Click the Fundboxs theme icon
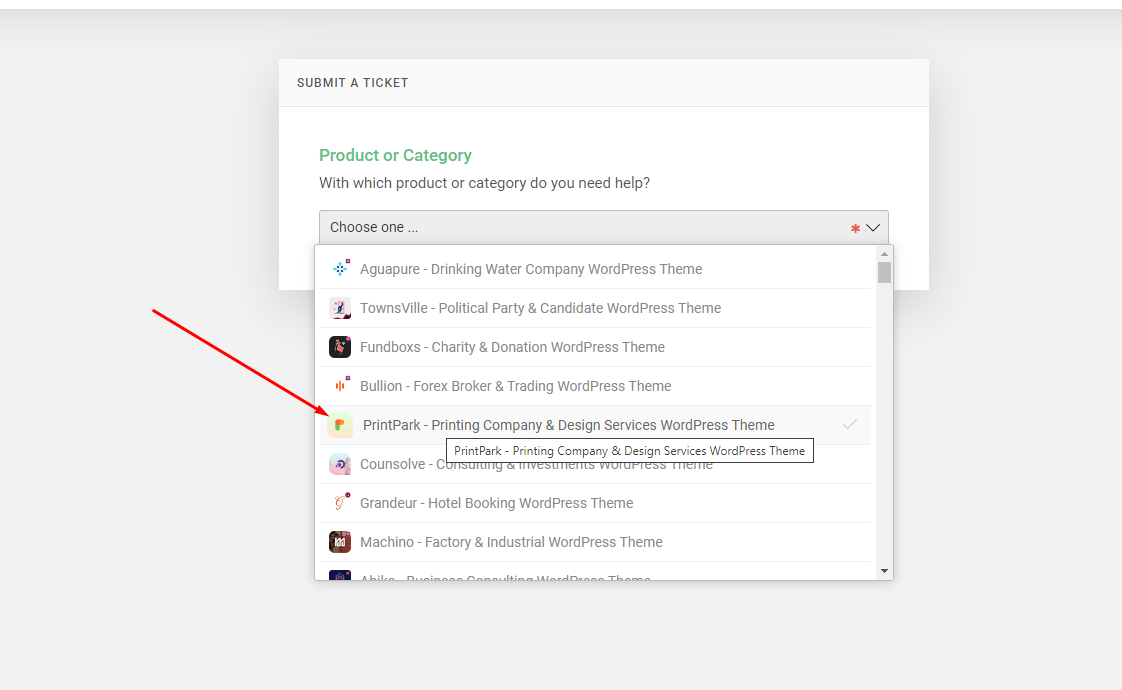 point(340,346)
